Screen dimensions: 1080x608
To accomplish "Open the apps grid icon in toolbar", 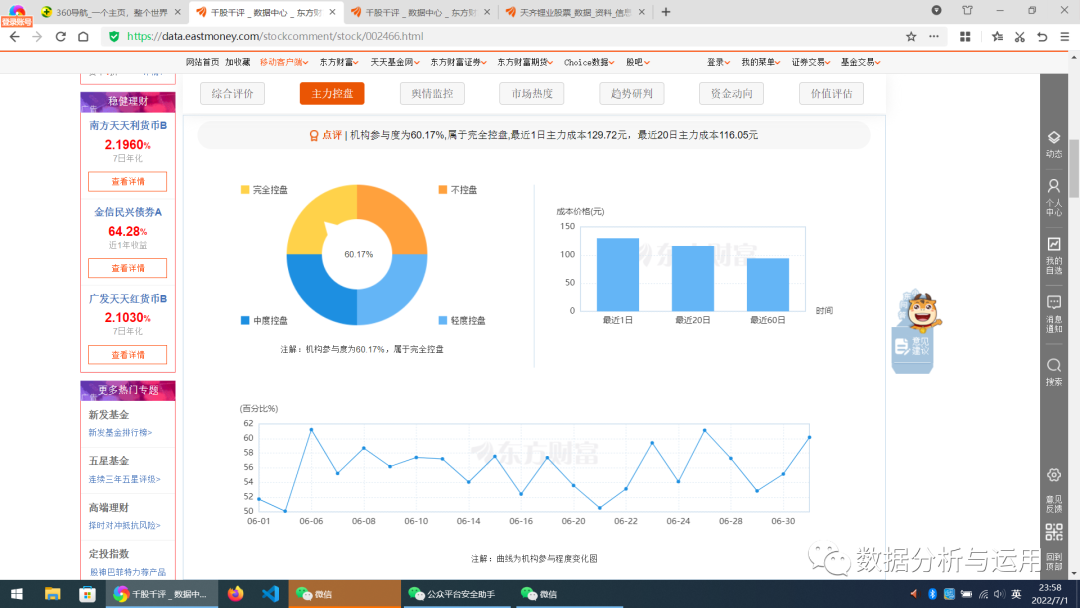I will point(965,36).
